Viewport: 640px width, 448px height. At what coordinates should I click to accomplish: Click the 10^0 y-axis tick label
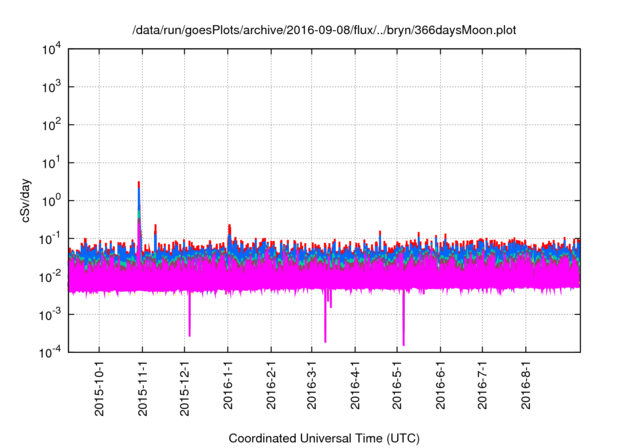pyautogui.click(x=50, y=200)
